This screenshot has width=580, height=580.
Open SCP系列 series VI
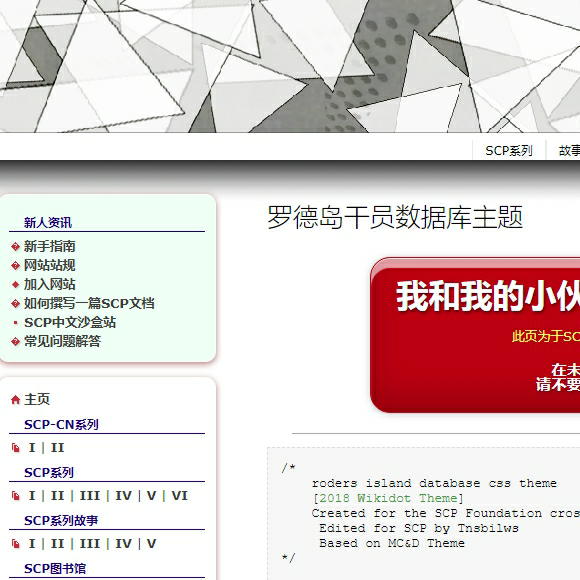pyautogui.click(x=179, y=496)
